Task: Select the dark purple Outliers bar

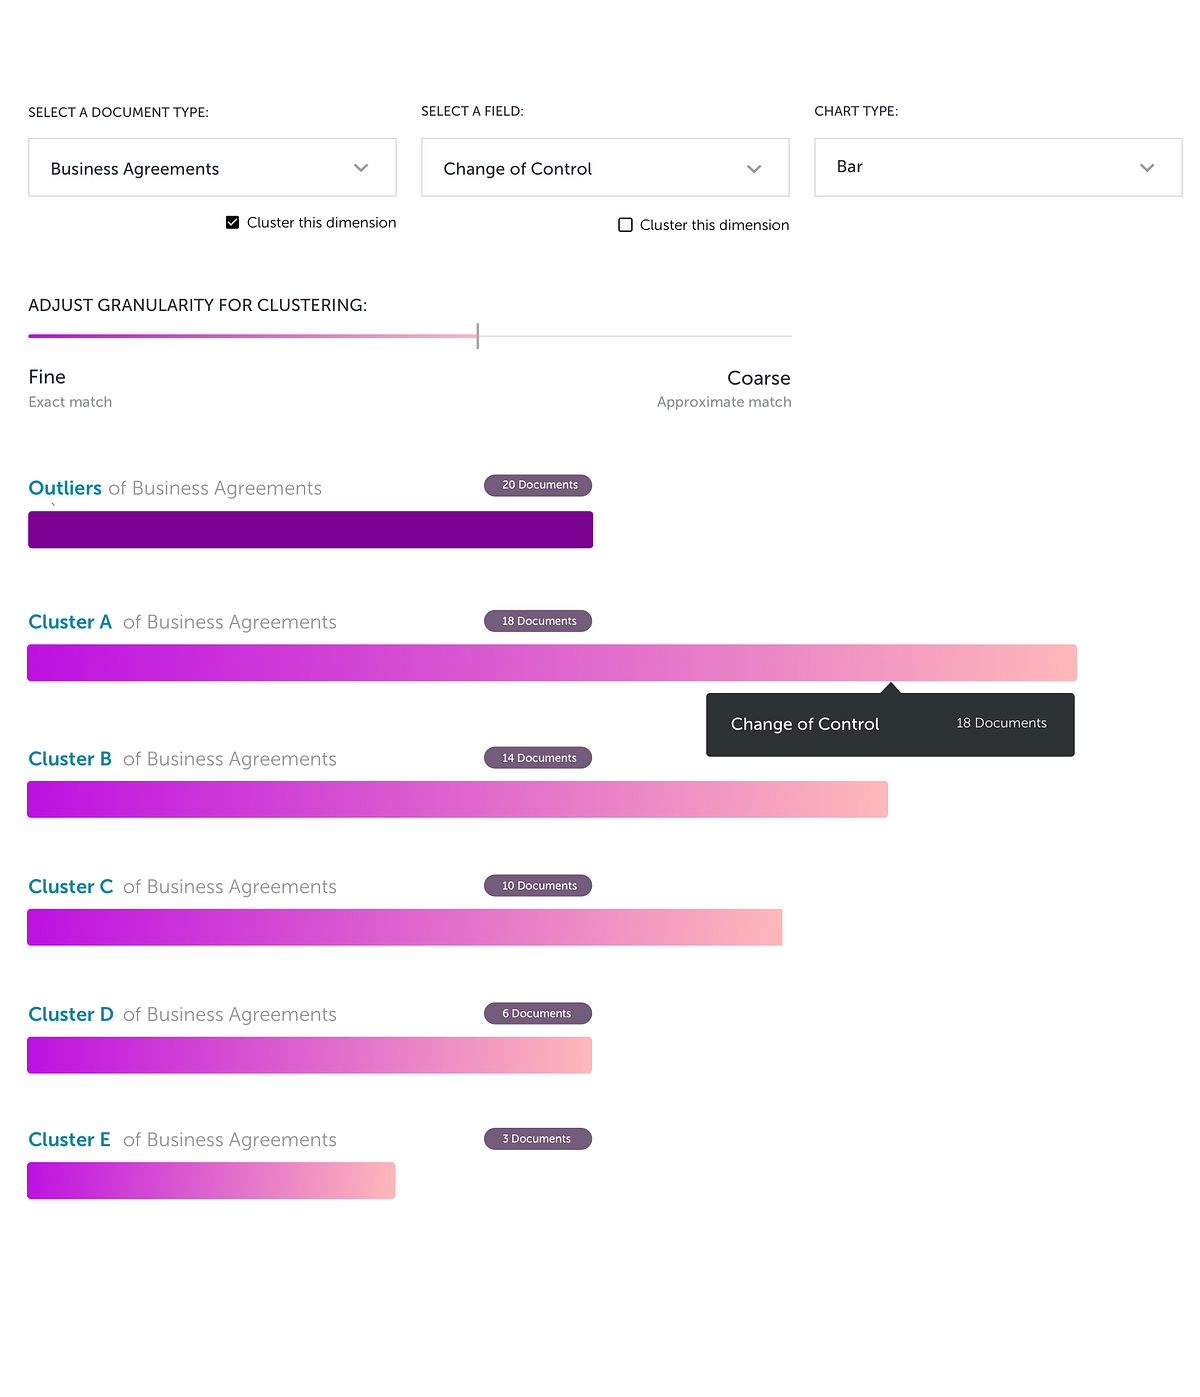Action: tap(310, 530)
